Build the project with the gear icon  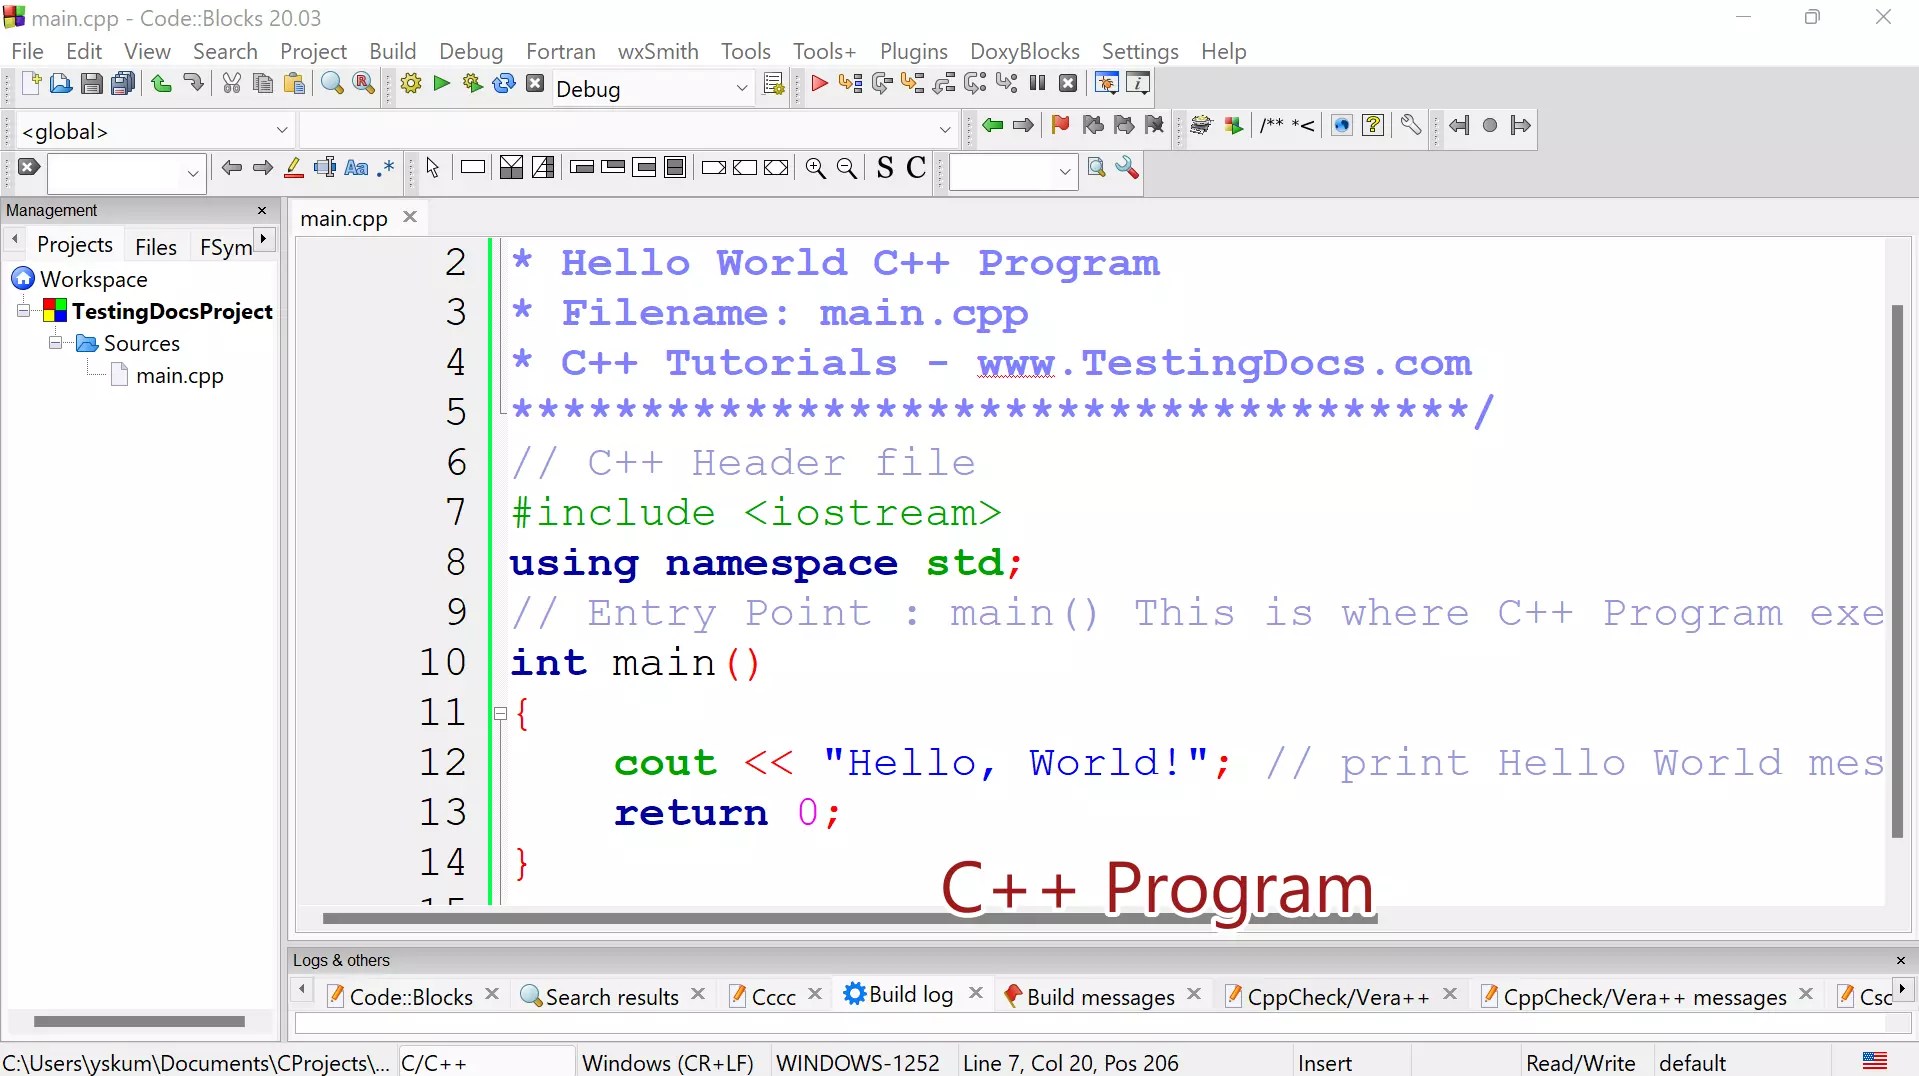click(x=410, y=84)
